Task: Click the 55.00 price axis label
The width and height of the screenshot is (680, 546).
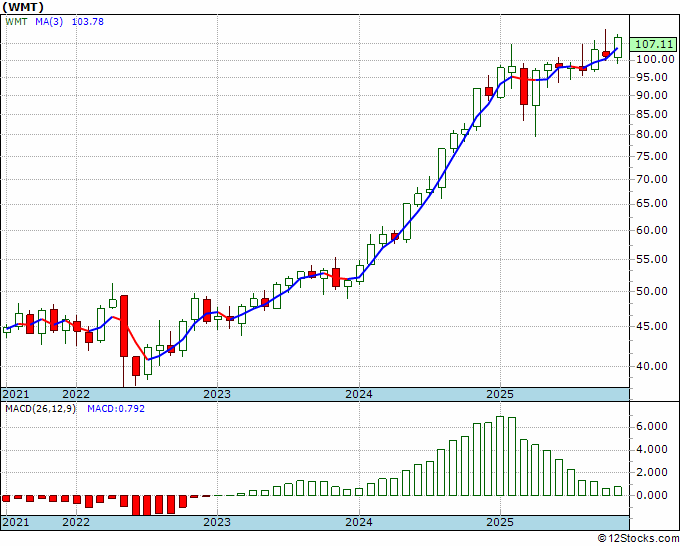Action: (651, 259)
